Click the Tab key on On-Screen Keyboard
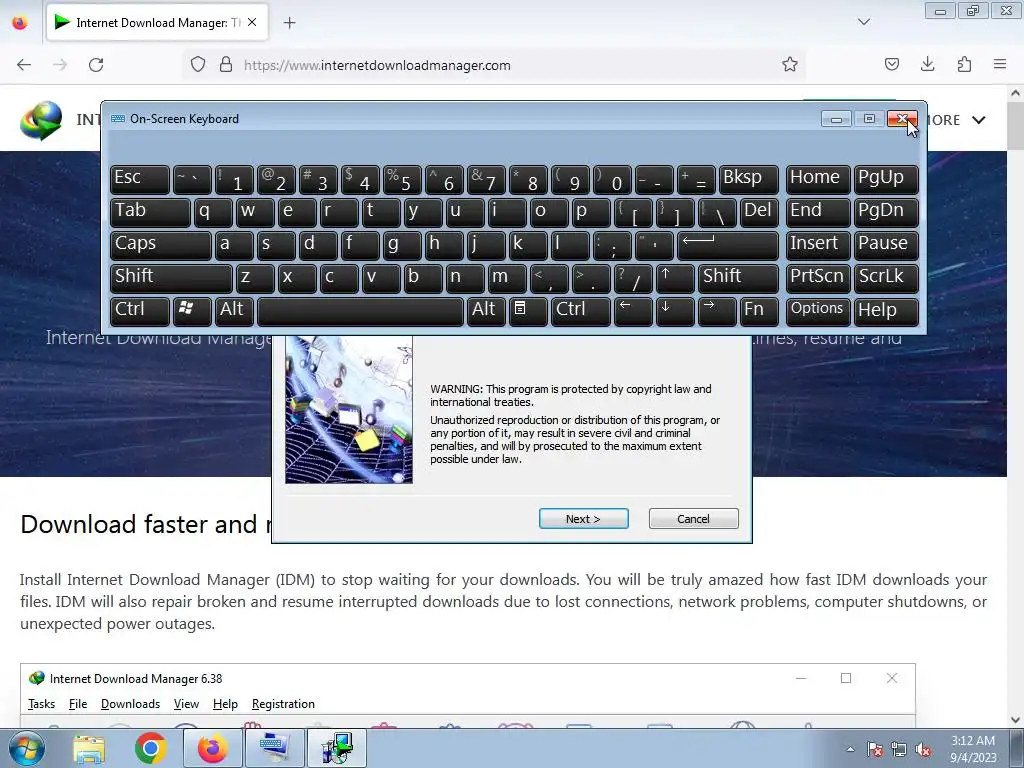 pos(150,212)
